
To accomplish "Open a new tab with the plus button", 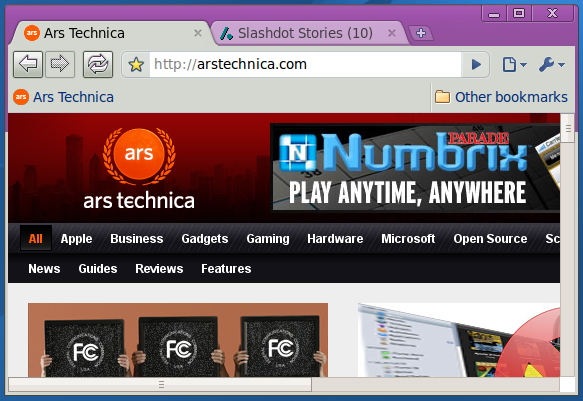I will click(421, 33).
